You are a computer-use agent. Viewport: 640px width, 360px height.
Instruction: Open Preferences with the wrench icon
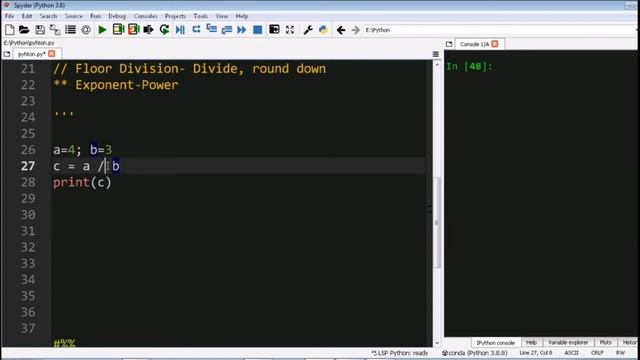(308, 30)
